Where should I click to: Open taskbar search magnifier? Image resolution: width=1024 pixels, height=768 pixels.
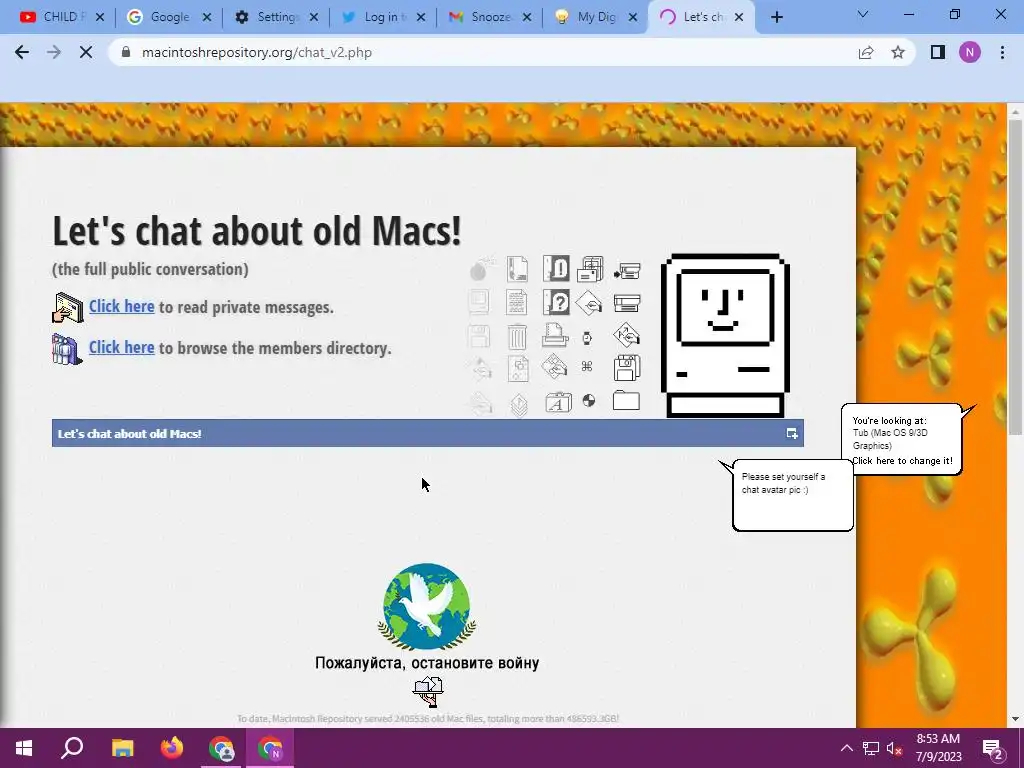(72, 748)
